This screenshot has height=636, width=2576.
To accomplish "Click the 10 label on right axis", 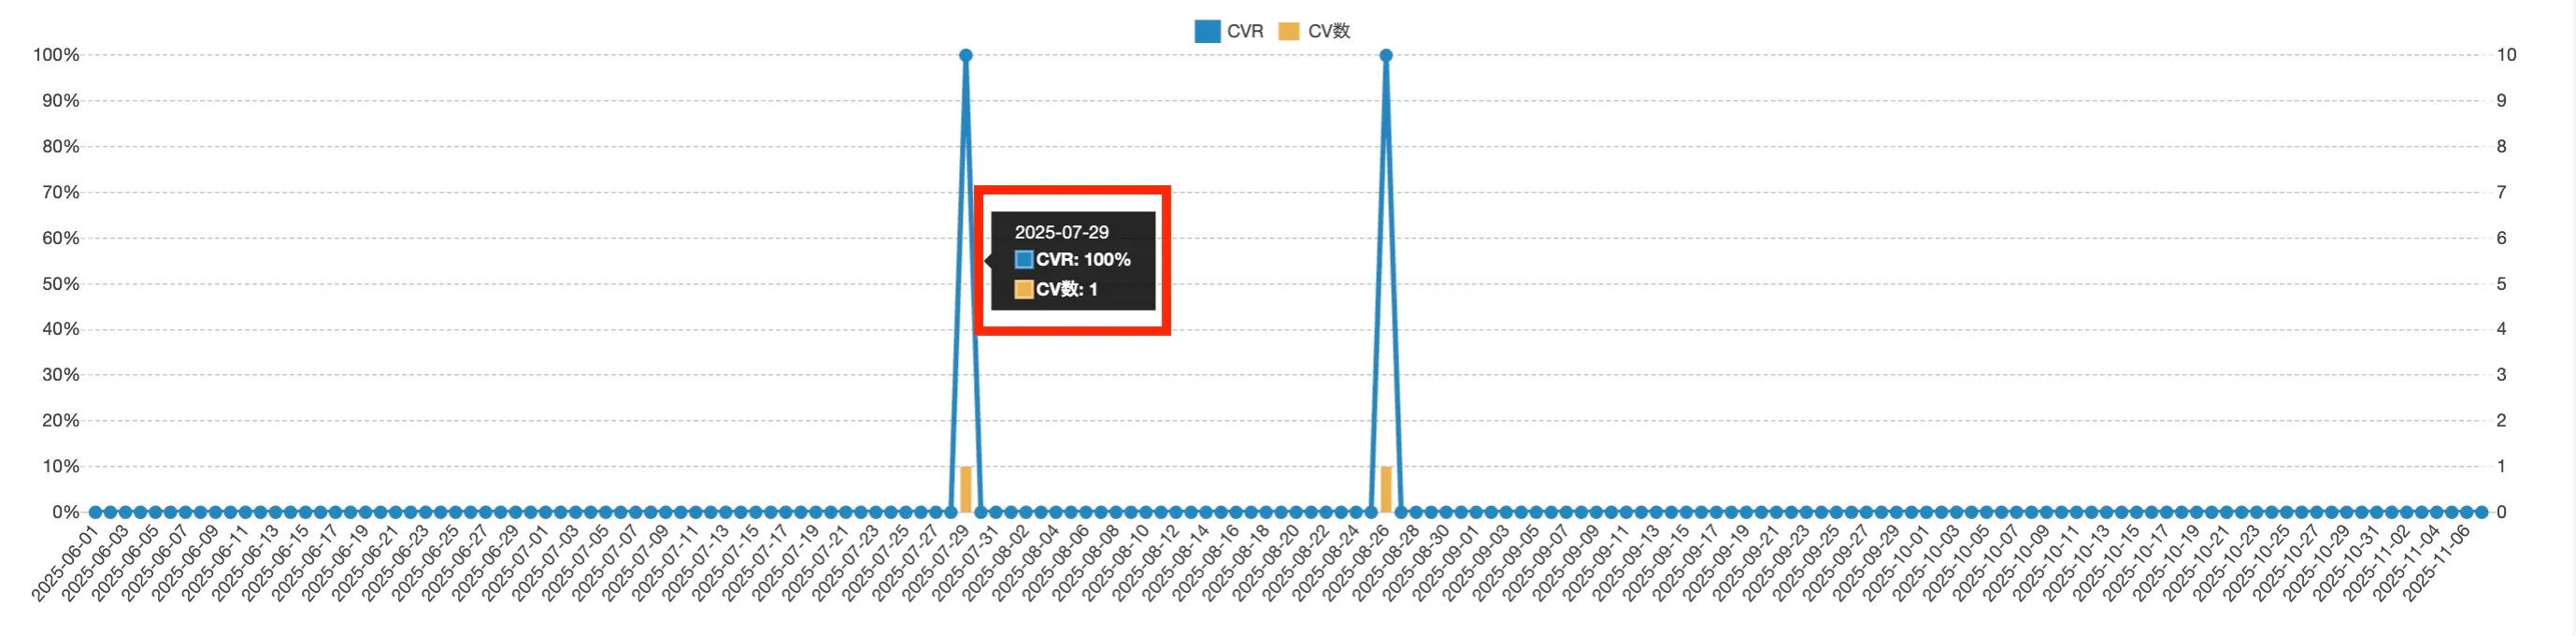I will click(x=2506, y=55).
